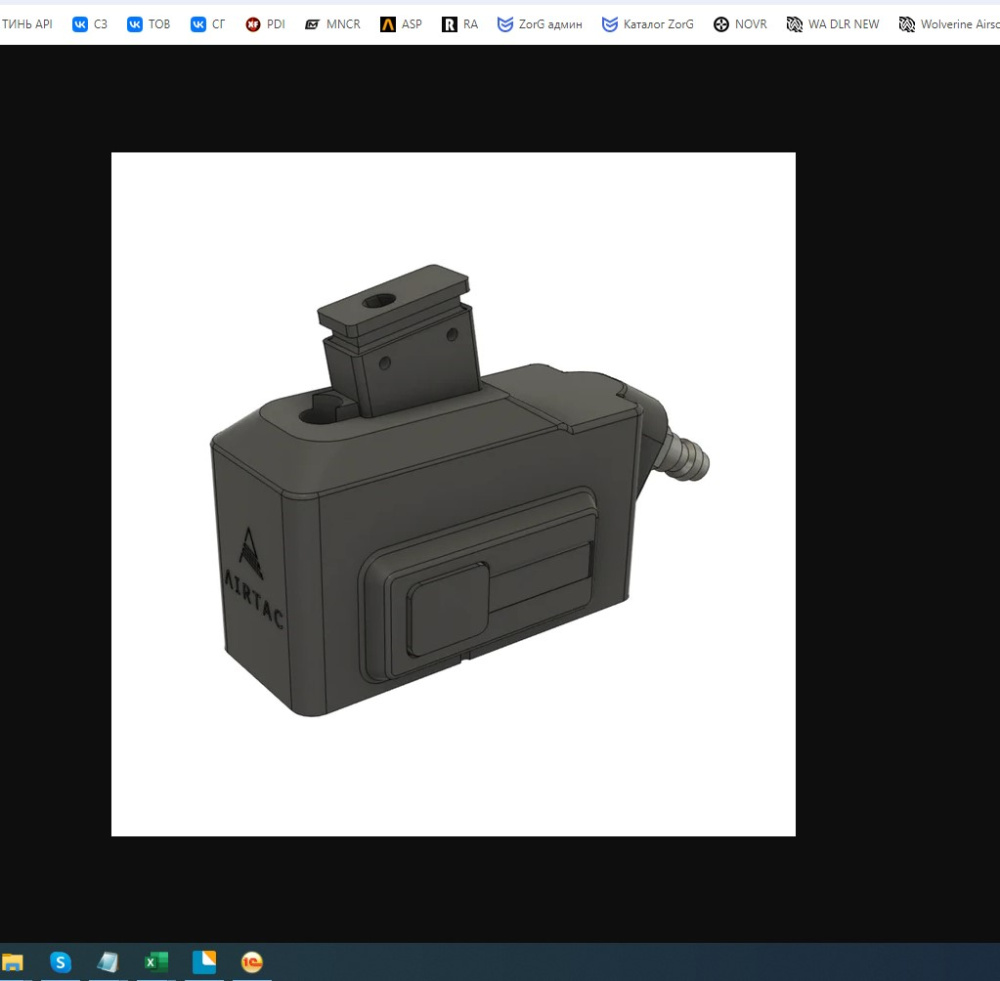Open the NOVR bookmark
Viewport: 1000px width, 981px height.
[740, 24]
